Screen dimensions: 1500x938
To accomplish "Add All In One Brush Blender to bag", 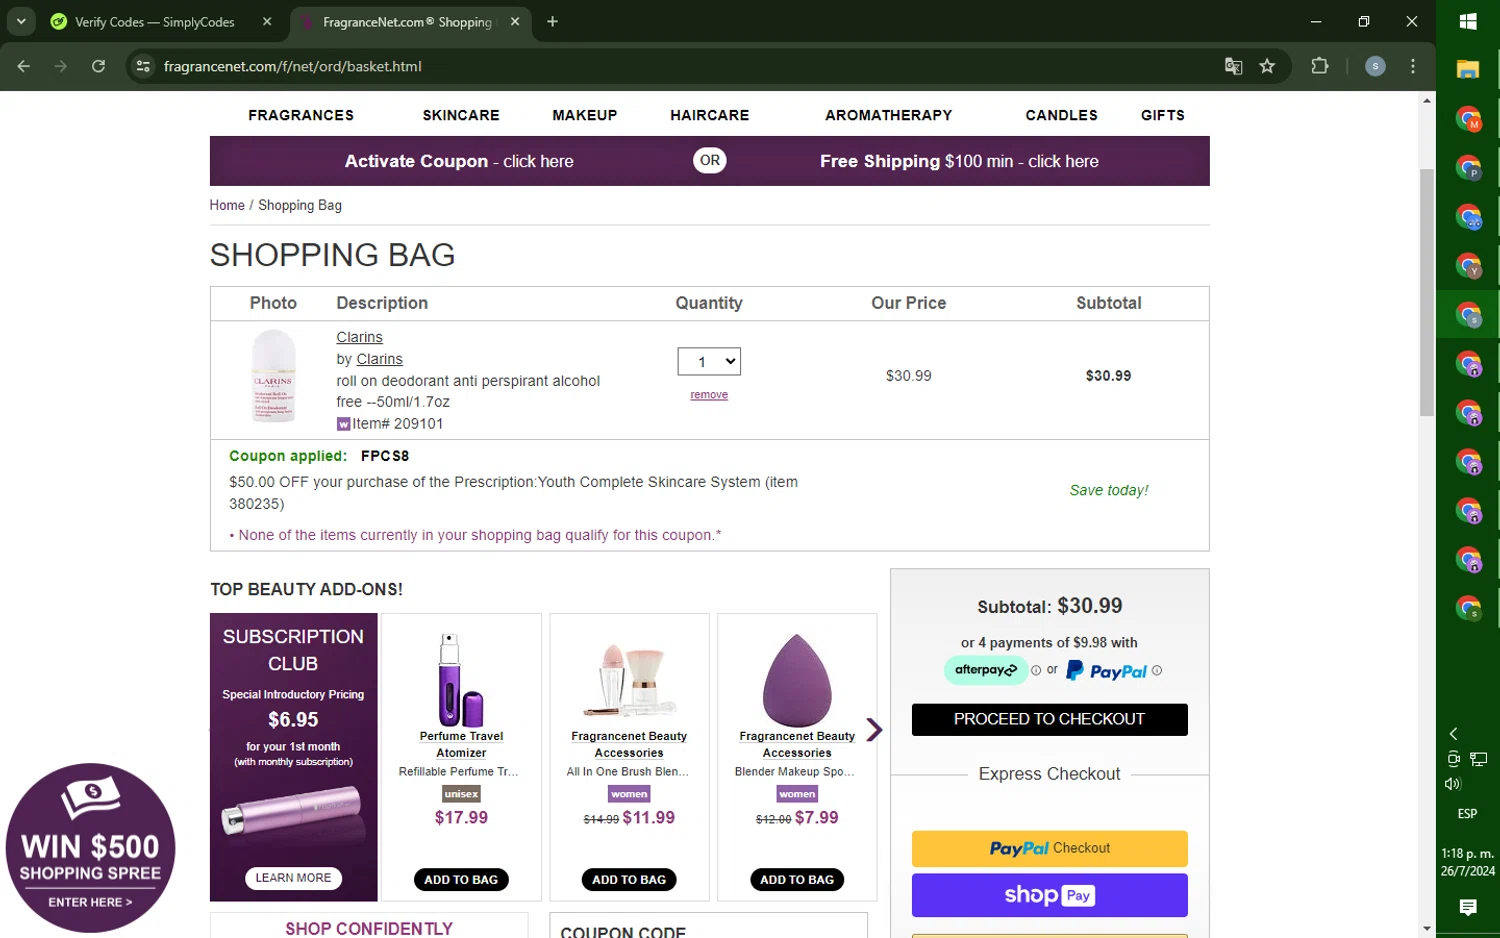I will [x=629, y=880].
